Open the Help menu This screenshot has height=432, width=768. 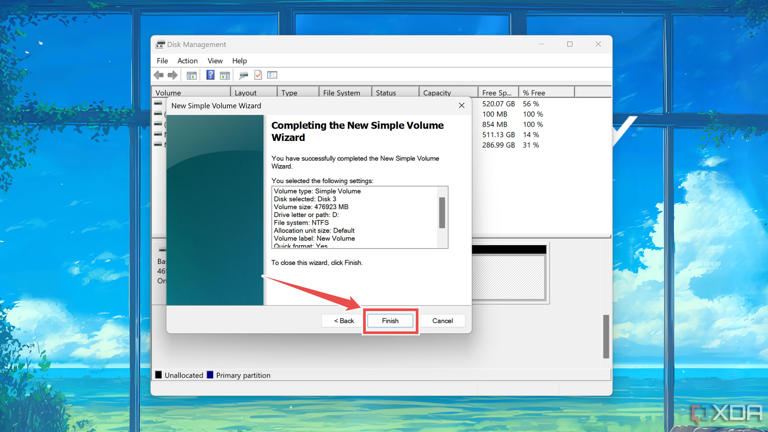(x=240, y=61)
